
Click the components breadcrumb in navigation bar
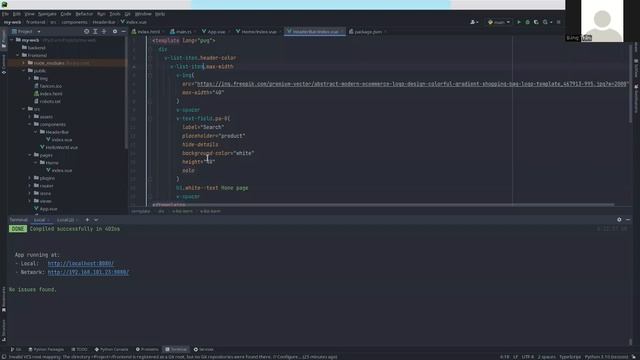tap(74, 22)
